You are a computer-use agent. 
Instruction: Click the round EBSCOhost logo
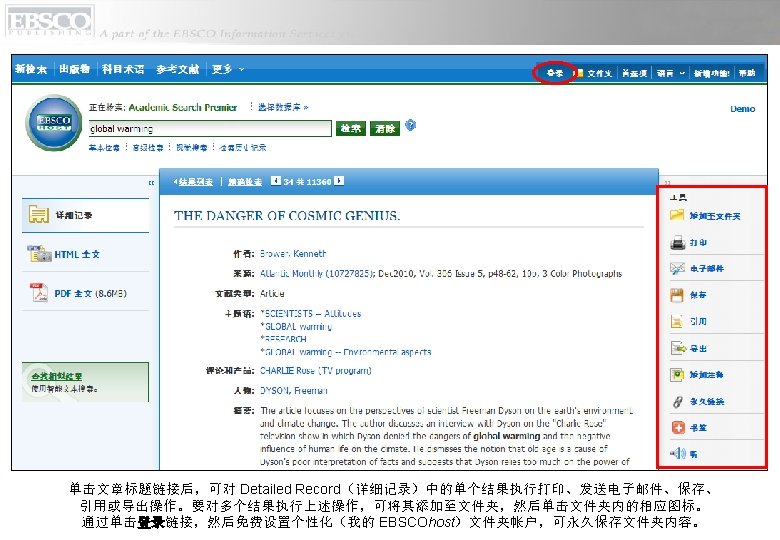[x=54, y=122]
